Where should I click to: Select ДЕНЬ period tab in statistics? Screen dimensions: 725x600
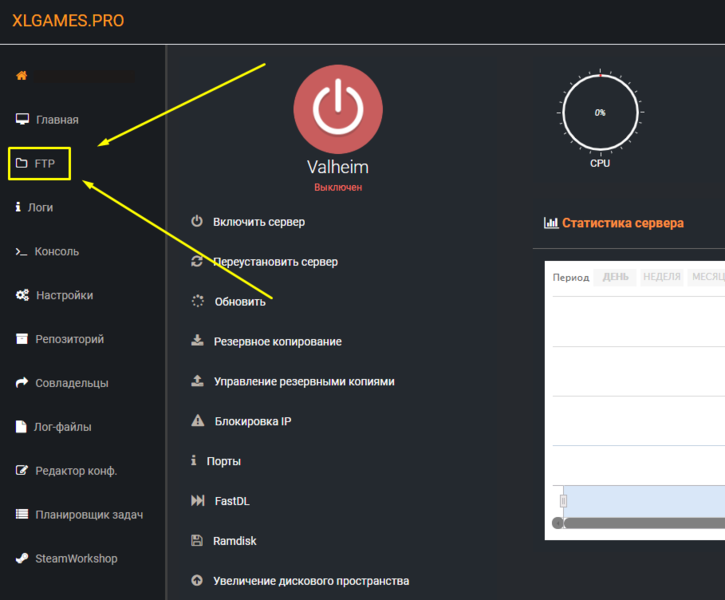613,277
